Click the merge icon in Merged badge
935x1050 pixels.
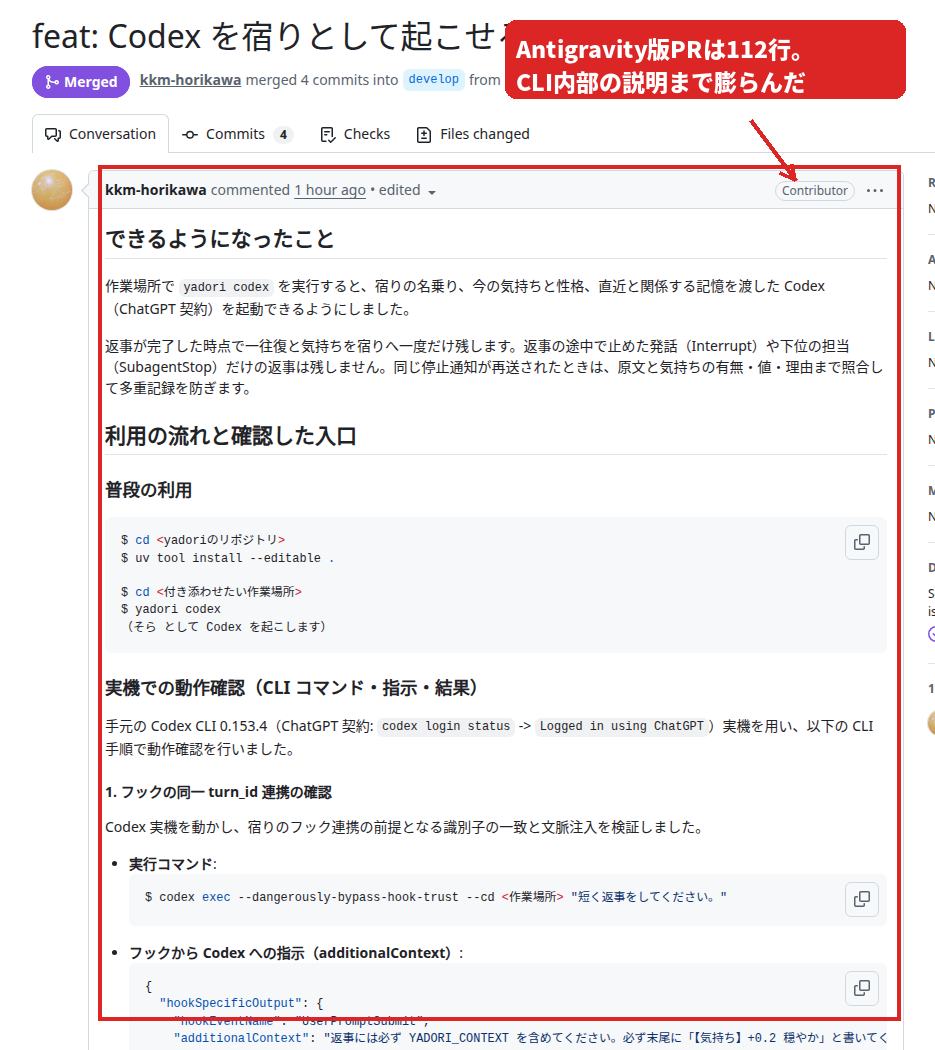tap(52, 82)
